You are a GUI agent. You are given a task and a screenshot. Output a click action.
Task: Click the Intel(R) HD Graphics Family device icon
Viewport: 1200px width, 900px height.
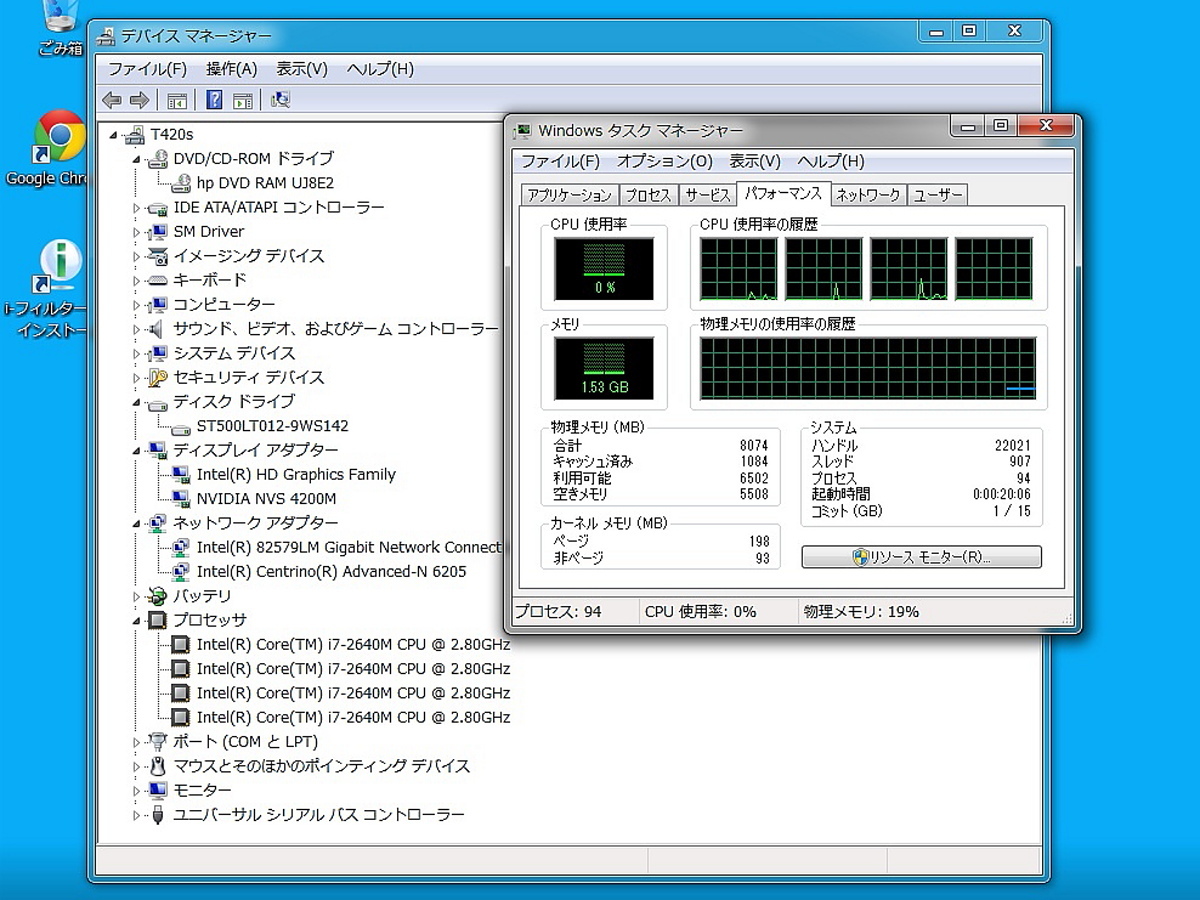click(x=181, y=474)
